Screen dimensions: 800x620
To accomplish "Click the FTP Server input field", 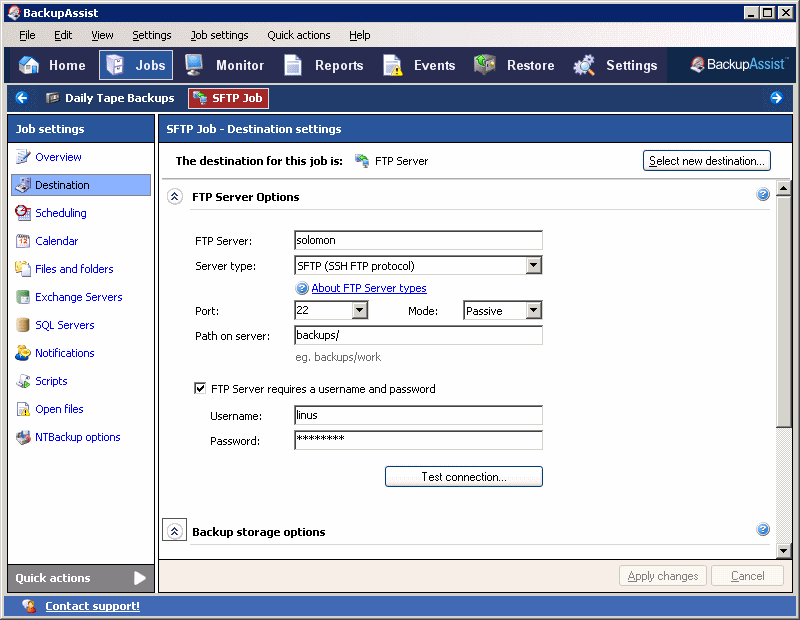I will 418,240.
